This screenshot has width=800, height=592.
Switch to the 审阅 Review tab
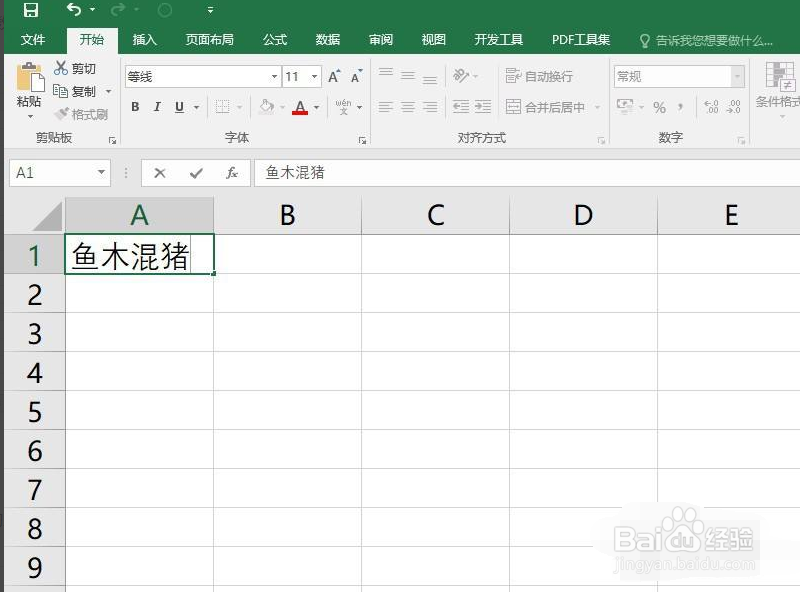click(381, 40)
